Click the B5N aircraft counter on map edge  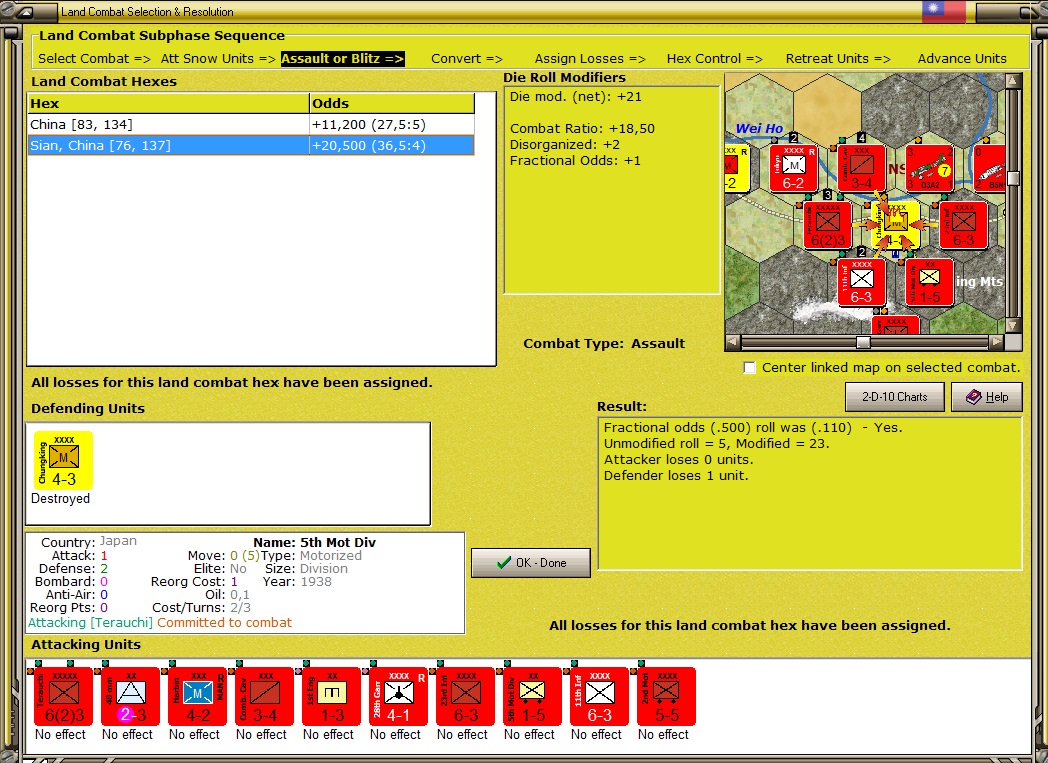(989, 168)
